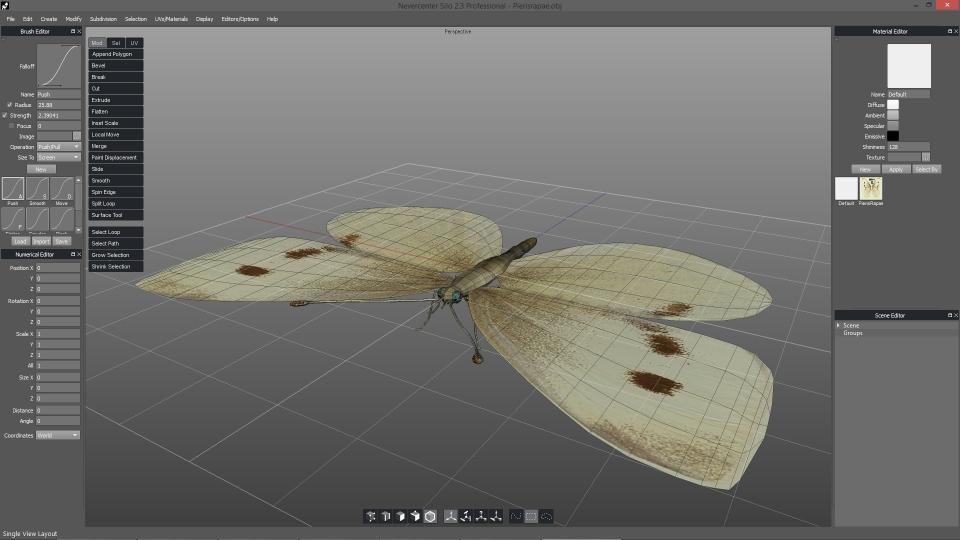
Task: Undock the Material Editor panel
Action: pos(950,31)
